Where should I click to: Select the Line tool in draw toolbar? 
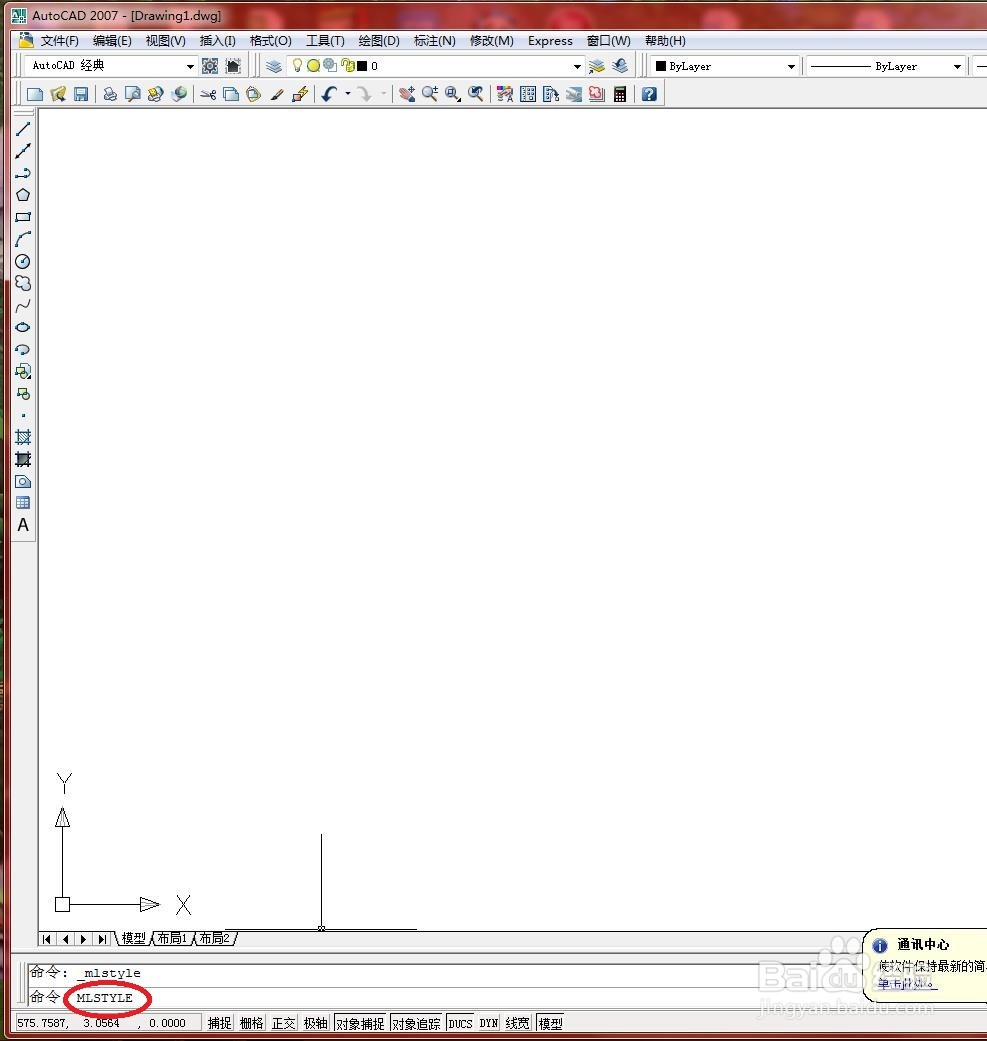(x=23, y=129)
